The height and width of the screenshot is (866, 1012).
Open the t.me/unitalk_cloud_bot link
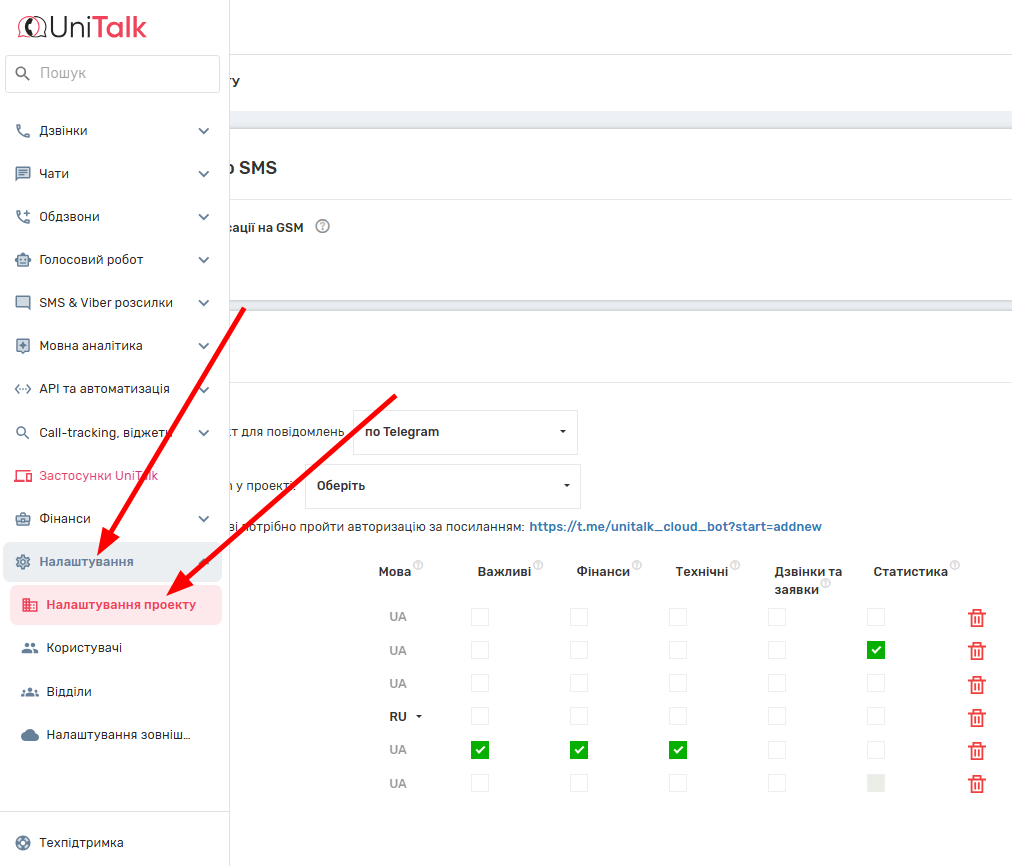(675, 526)
